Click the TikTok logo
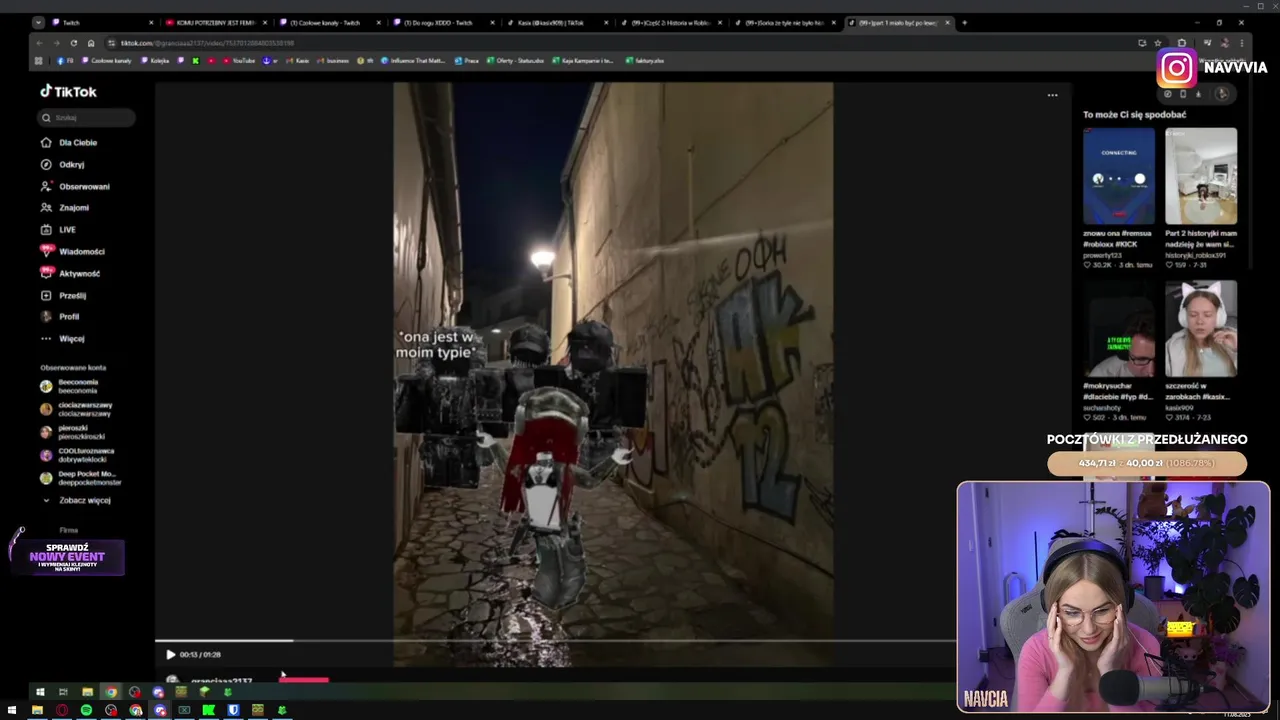Viewport: 1280px width, 720px height. point(68,91)
